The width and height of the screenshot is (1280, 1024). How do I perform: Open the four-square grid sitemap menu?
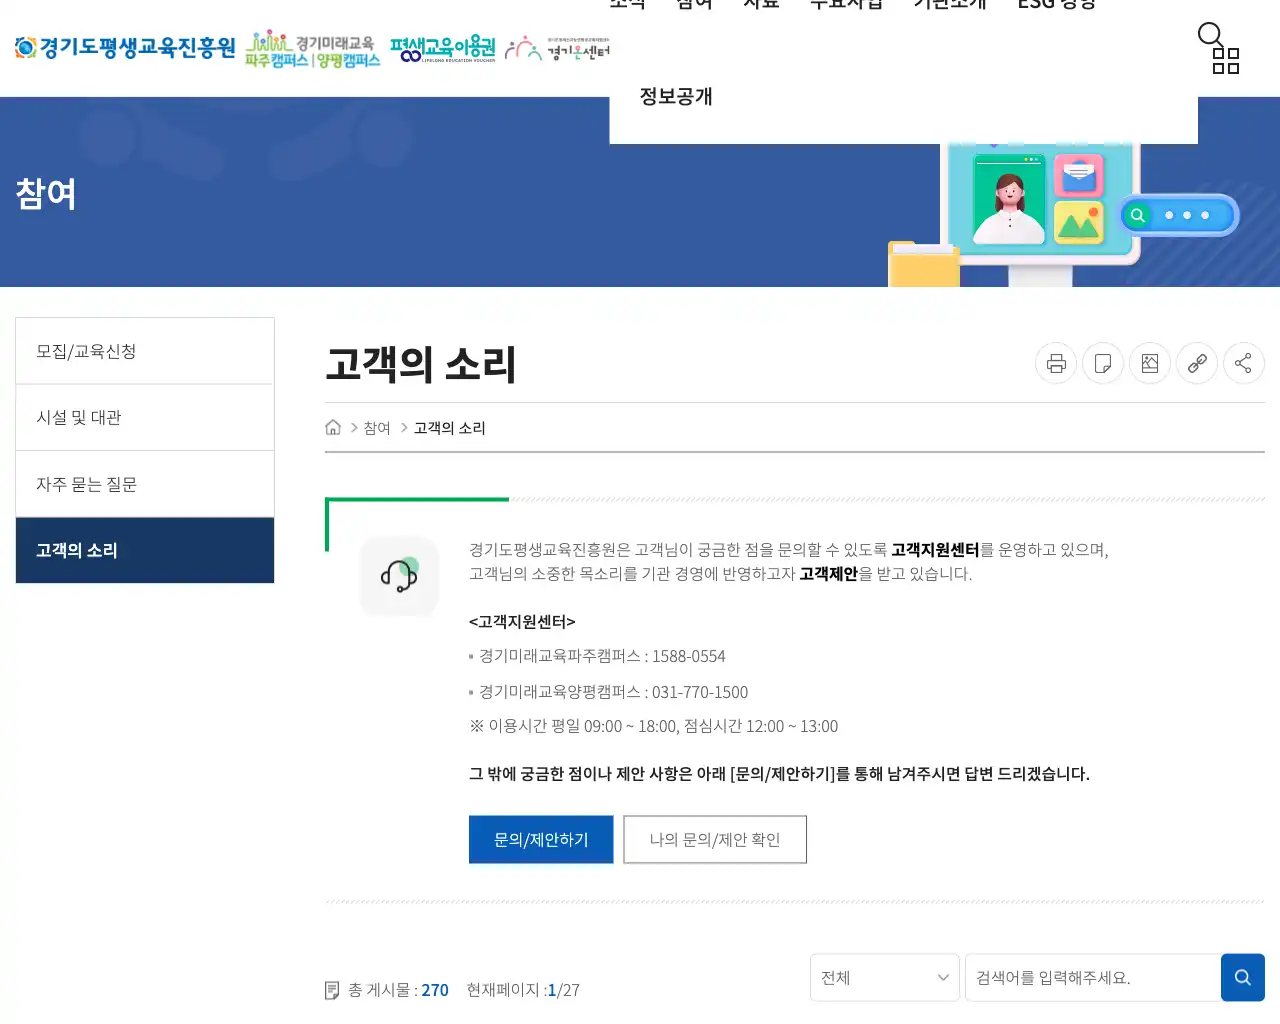tap(1226, 62)
